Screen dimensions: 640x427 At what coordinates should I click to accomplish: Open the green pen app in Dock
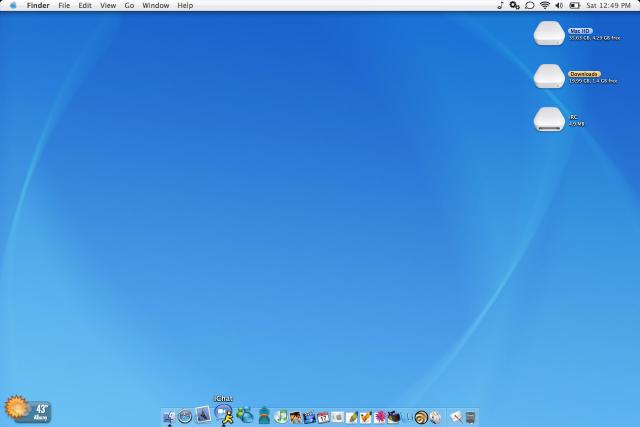pos(351,417)
